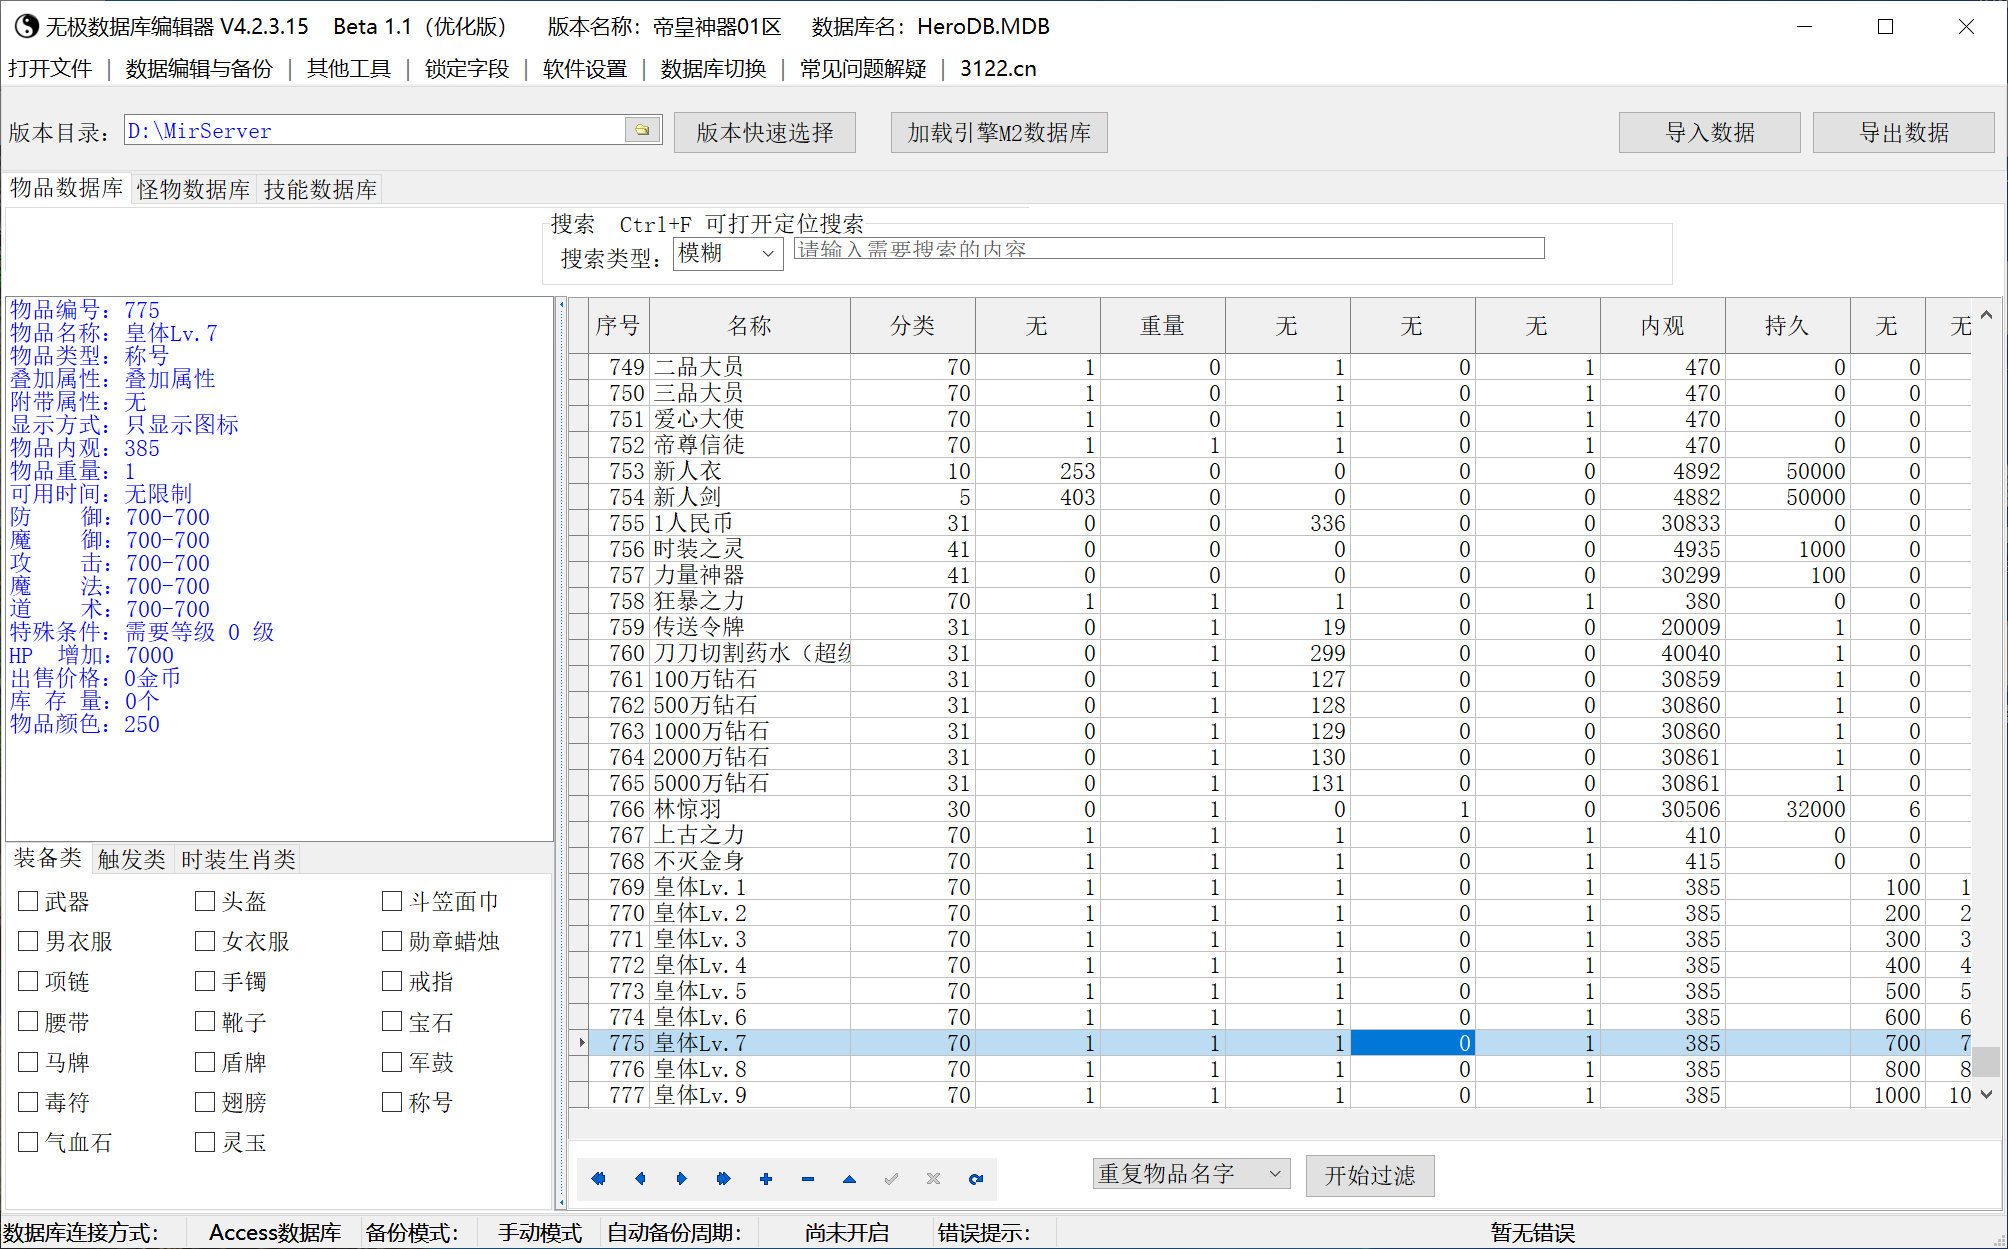Open the 打开文件 menu

(50, 69)
